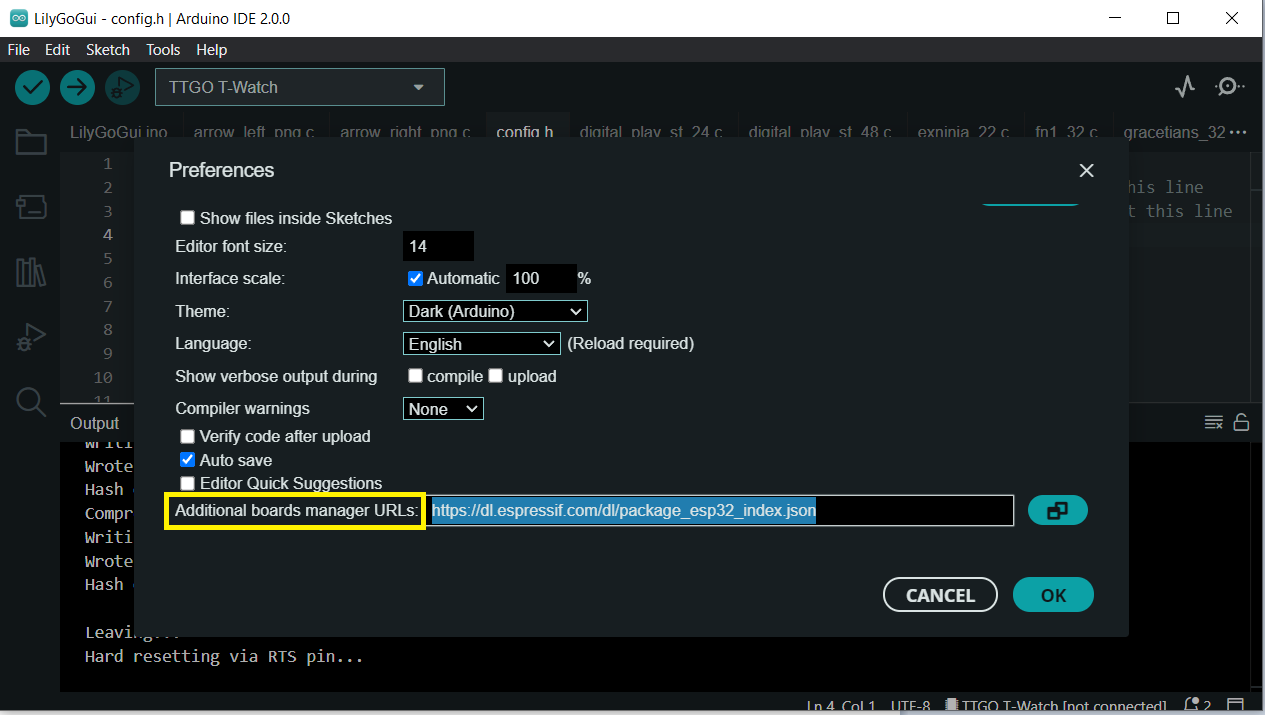Open the Sketch menu
Viewport: 1265px width, 715px height.
coord(108,49)
